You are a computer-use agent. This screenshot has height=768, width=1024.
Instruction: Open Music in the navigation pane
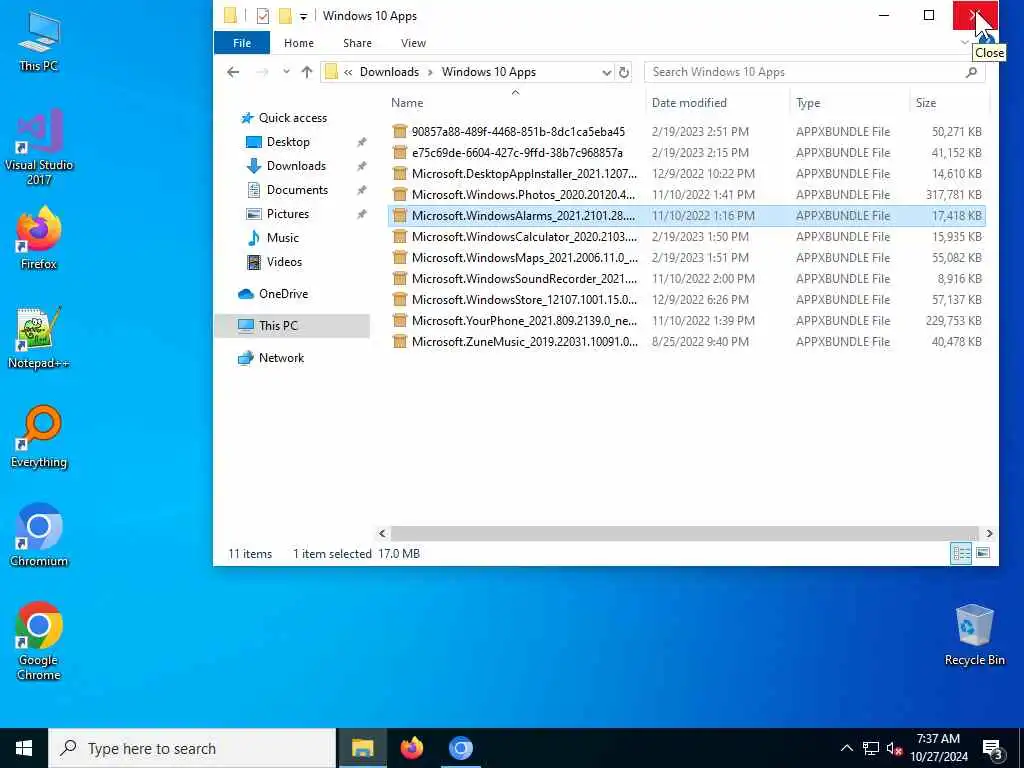pyautogui.click(x=282, y=238)
